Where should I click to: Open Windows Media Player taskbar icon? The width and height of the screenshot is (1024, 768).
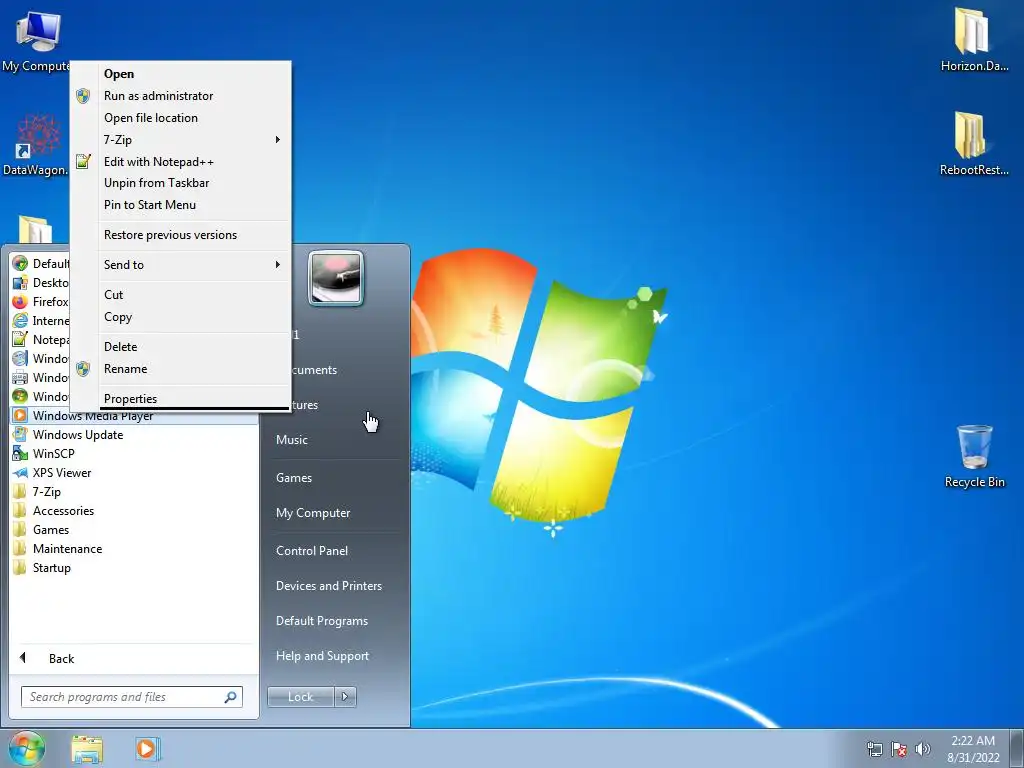point(148,748)
